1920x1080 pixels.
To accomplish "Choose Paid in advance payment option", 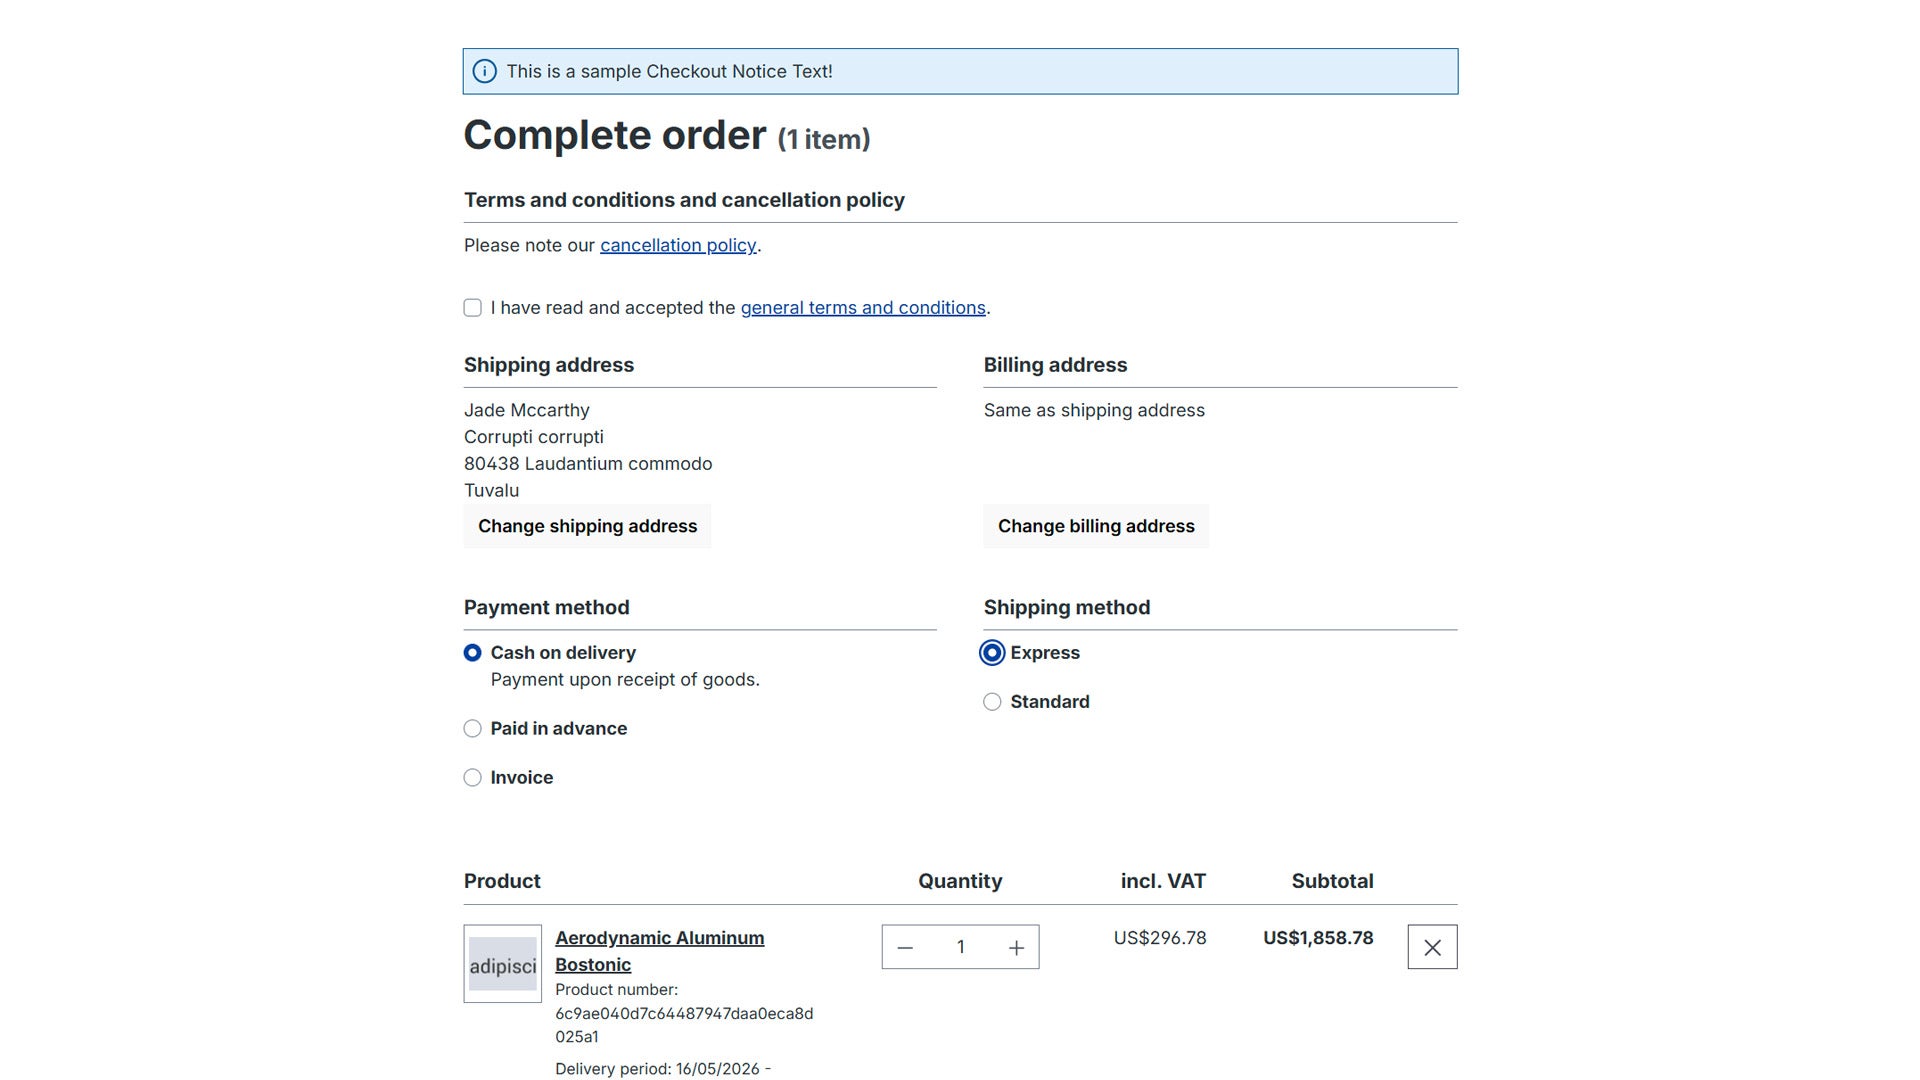I will pyautogui.click(x=473, y=729).
